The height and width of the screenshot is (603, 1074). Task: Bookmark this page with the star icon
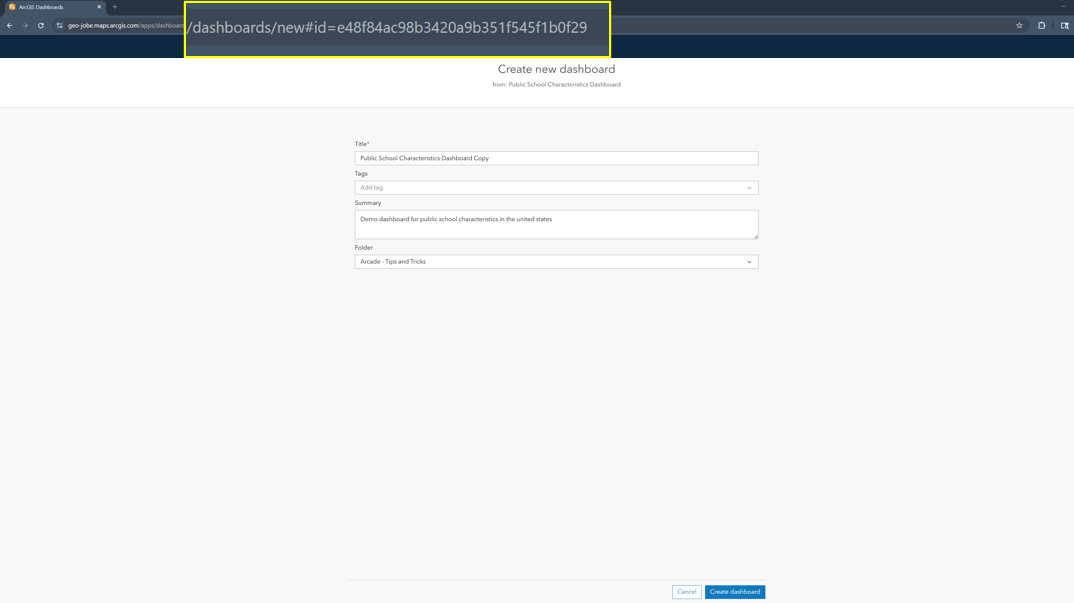pos(1019,25)
